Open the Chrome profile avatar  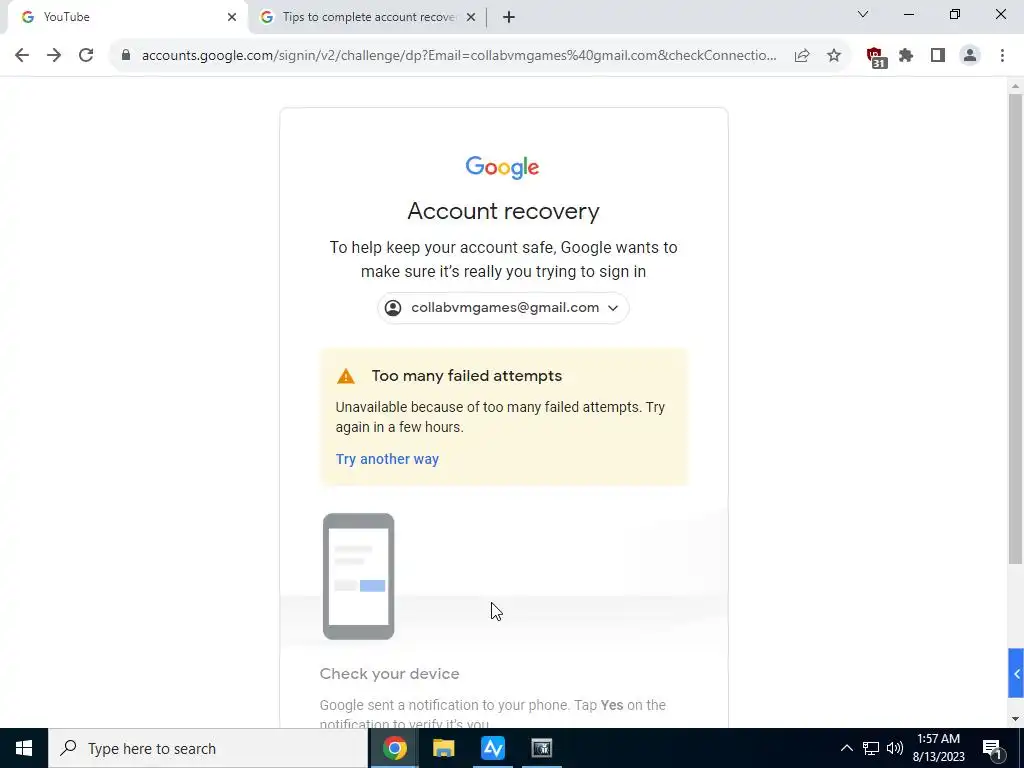(970, 56)
